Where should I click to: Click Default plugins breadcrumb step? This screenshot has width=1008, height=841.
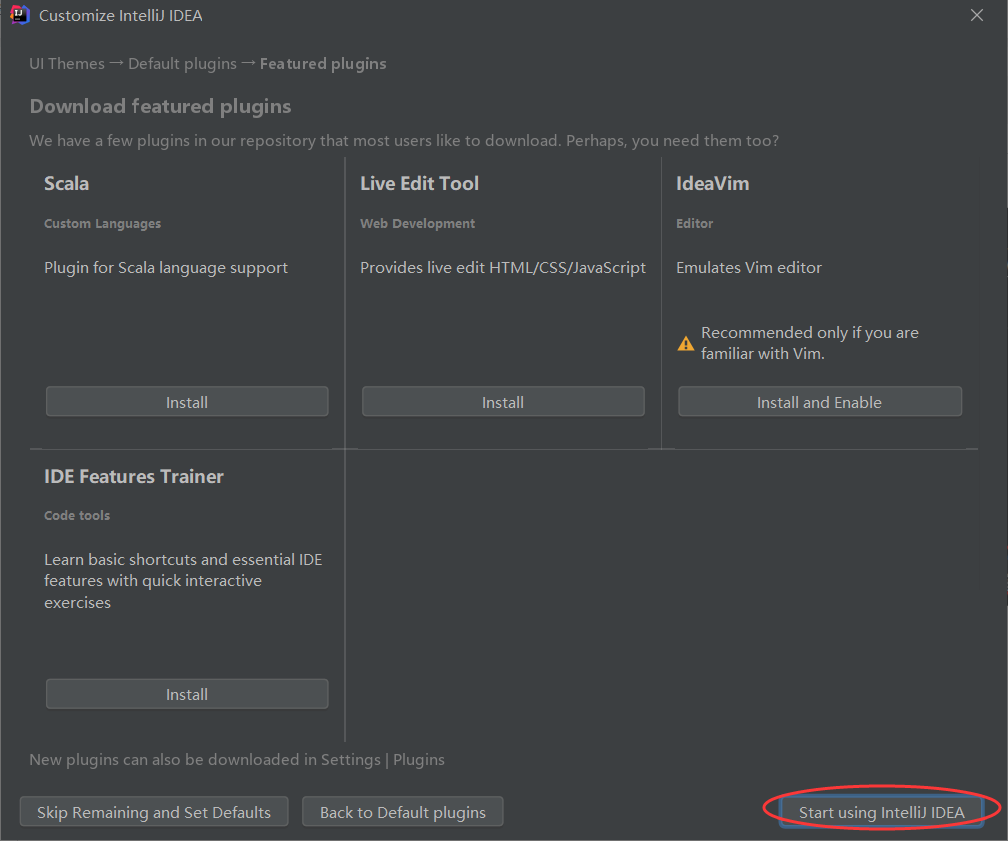pos(183,64)
